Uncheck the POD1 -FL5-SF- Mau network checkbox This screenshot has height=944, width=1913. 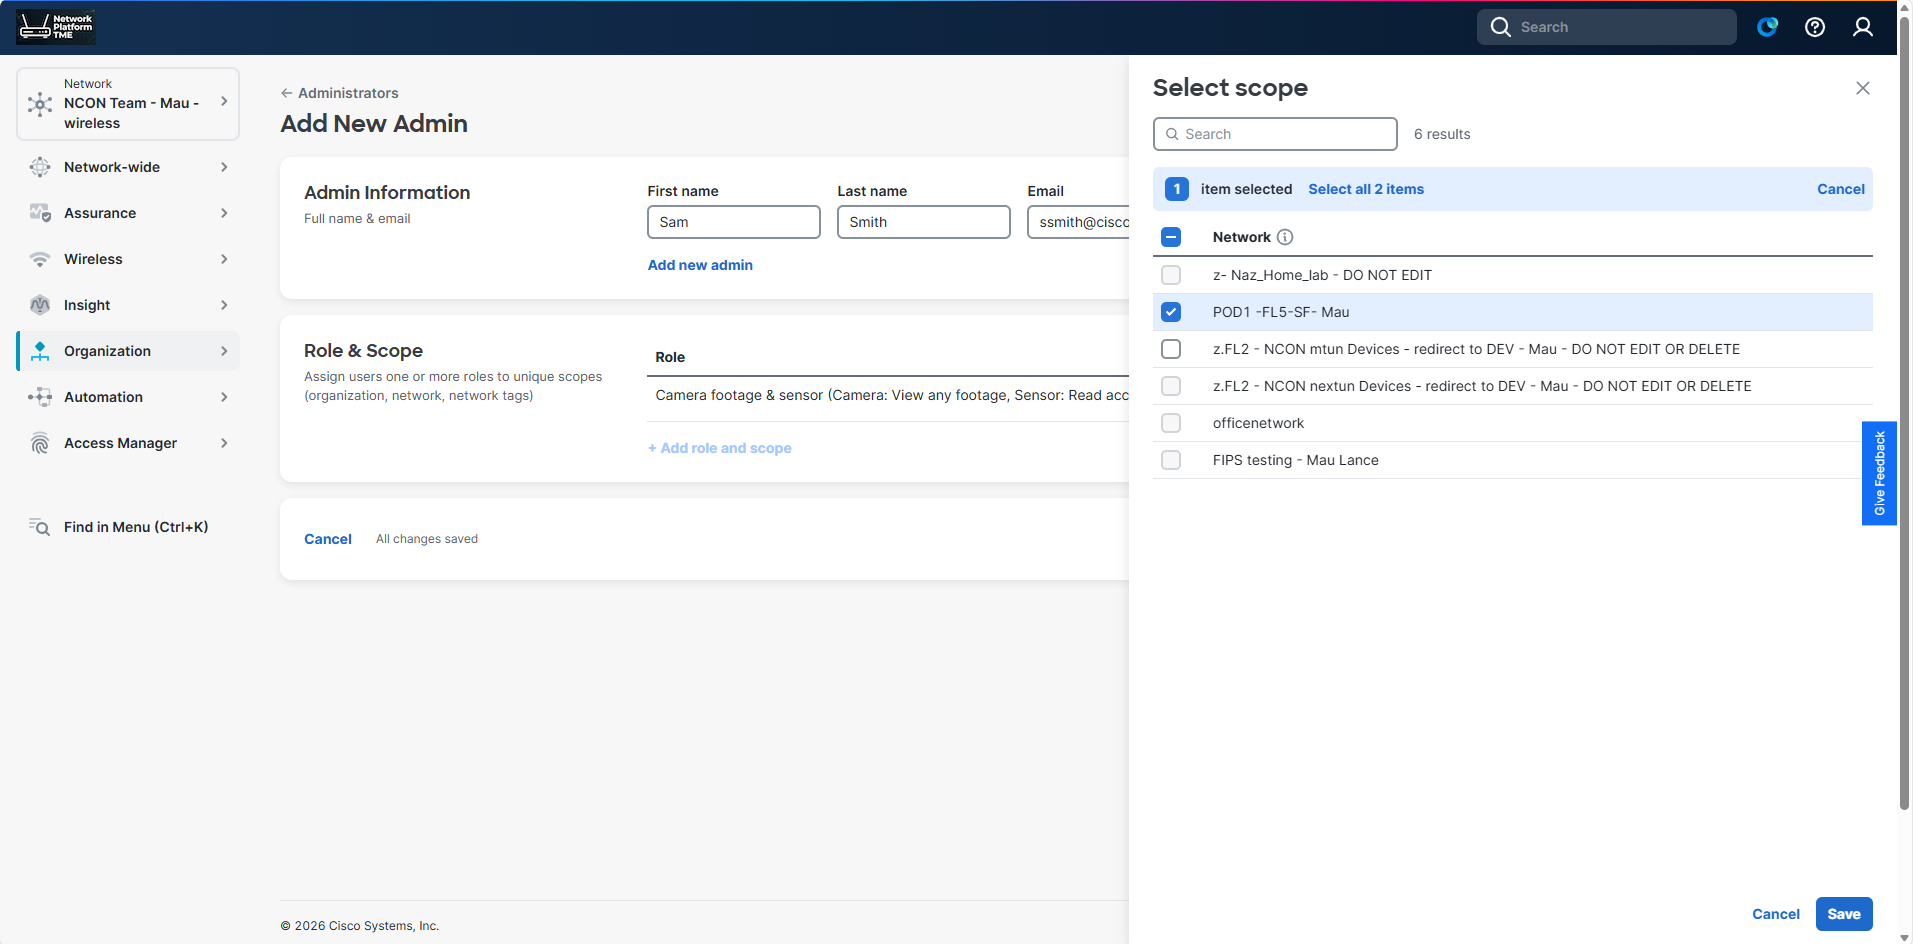1171,312
